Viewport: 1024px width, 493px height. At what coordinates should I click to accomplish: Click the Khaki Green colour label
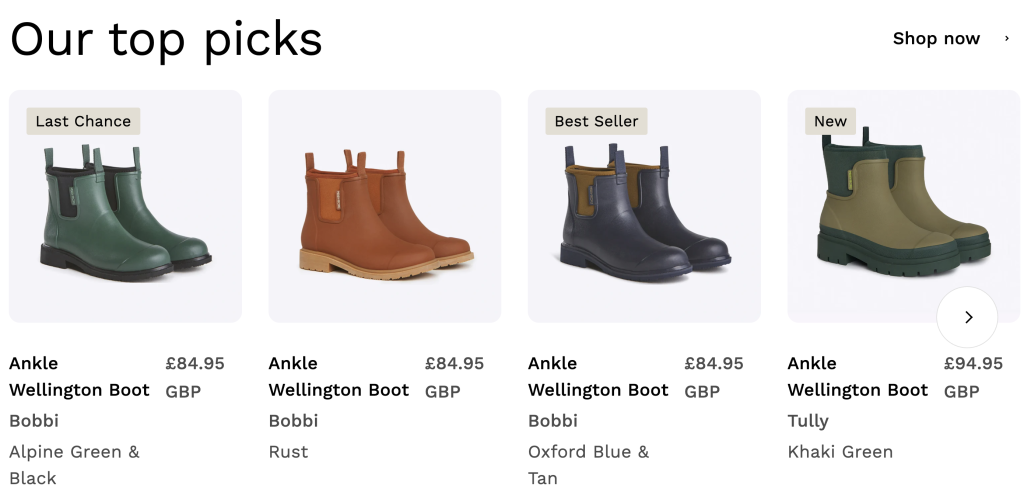click(x=840, y=452)
